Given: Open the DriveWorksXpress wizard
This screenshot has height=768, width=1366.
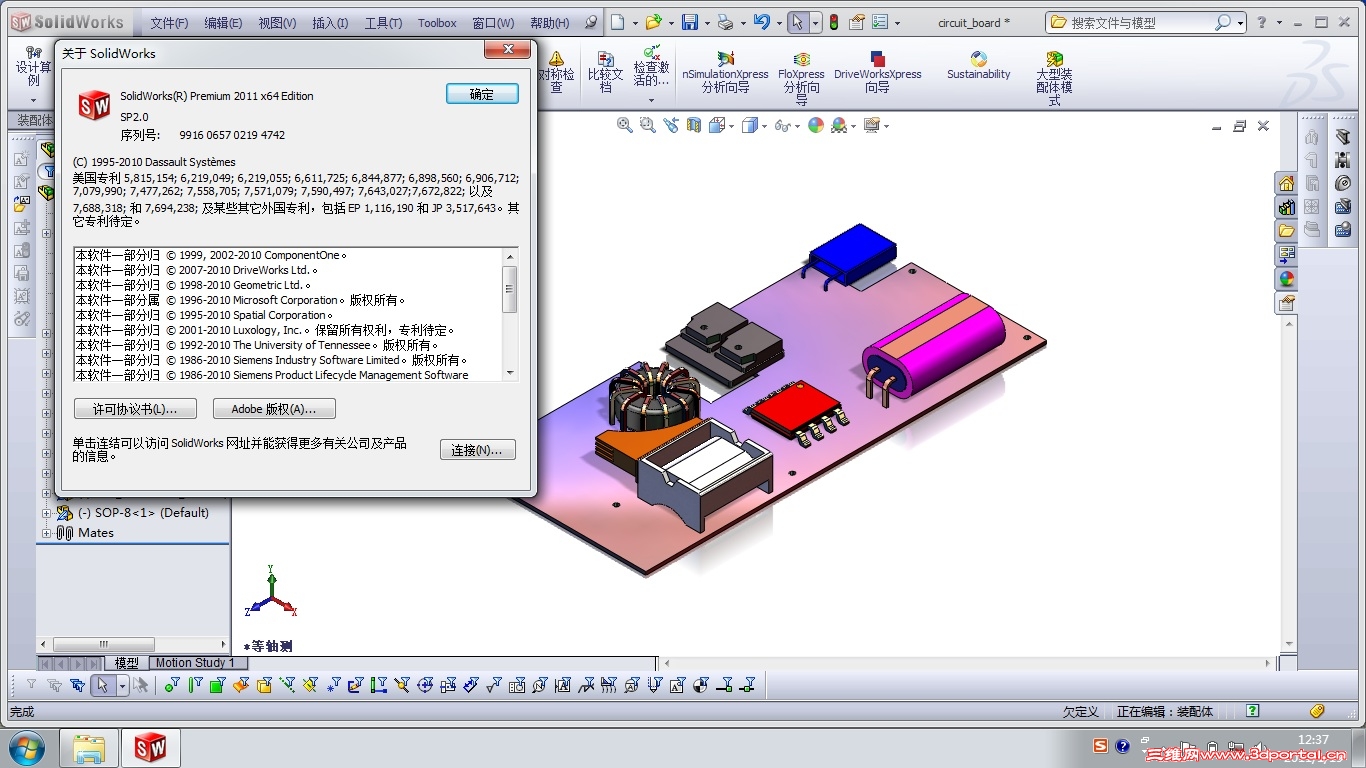Looking at the screenshot, I should [x=877, y=72].
